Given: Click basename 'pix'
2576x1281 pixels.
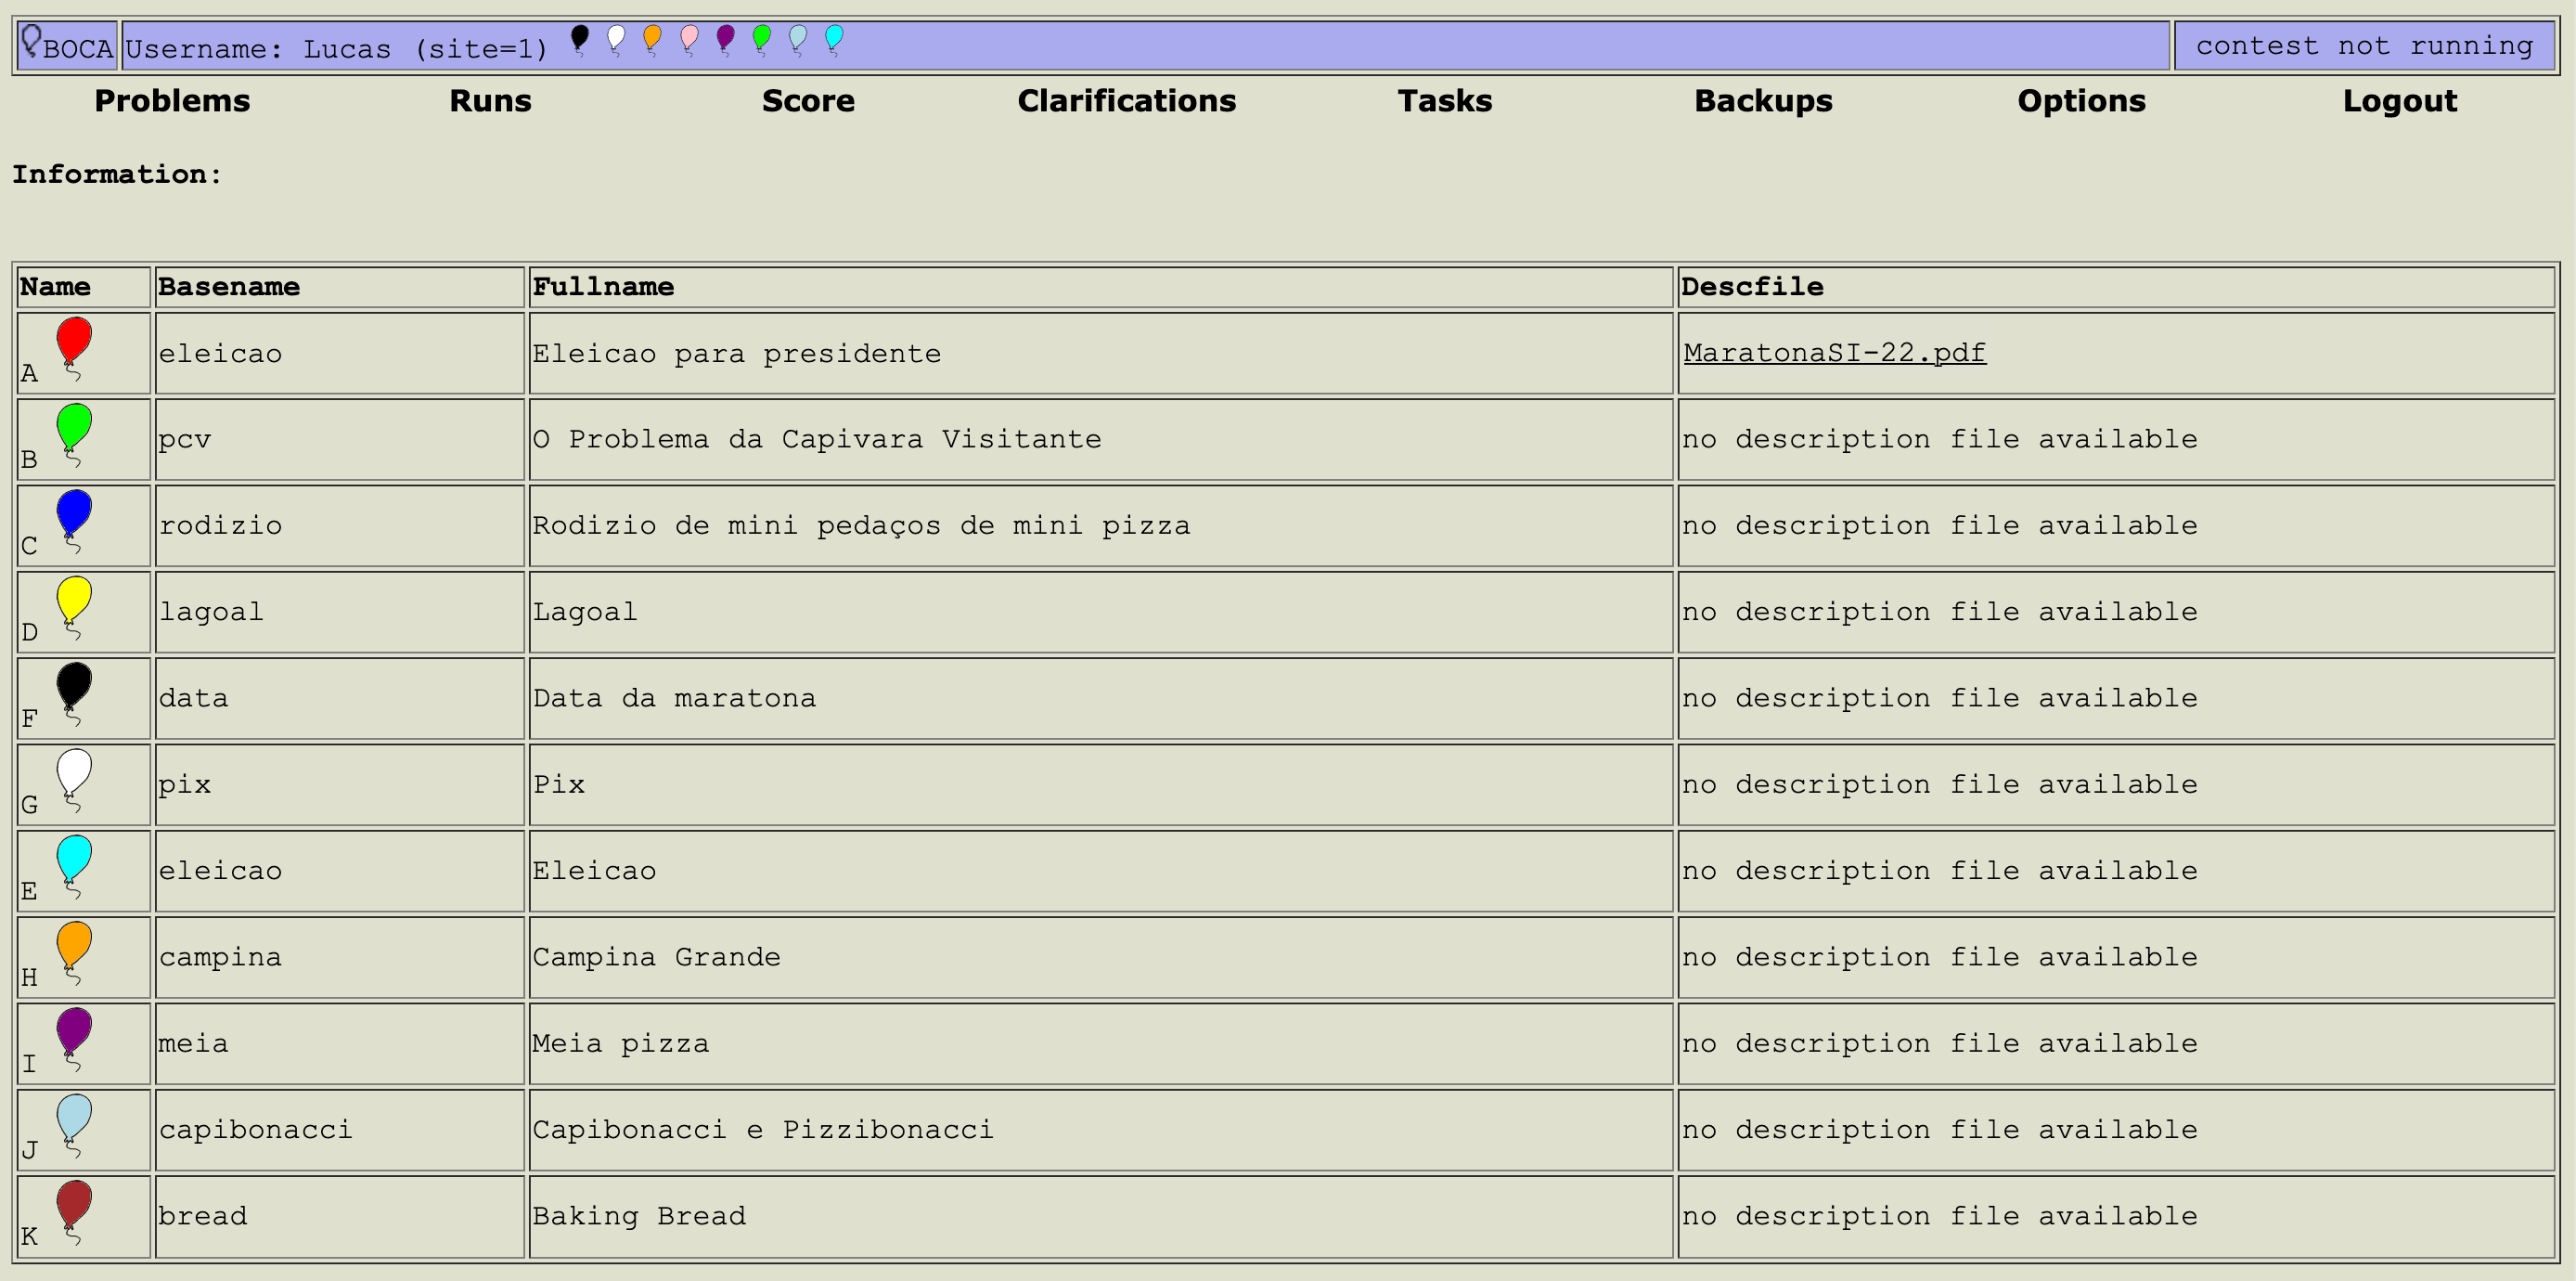Looking at the screenshot, I should pyautogui.click(x=185, y=785).
